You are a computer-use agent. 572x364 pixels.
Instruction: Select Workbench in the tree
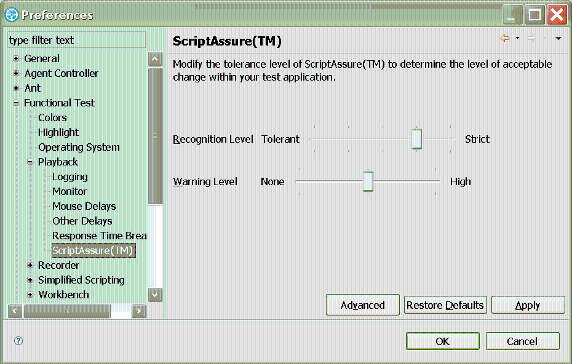point(64,295)
